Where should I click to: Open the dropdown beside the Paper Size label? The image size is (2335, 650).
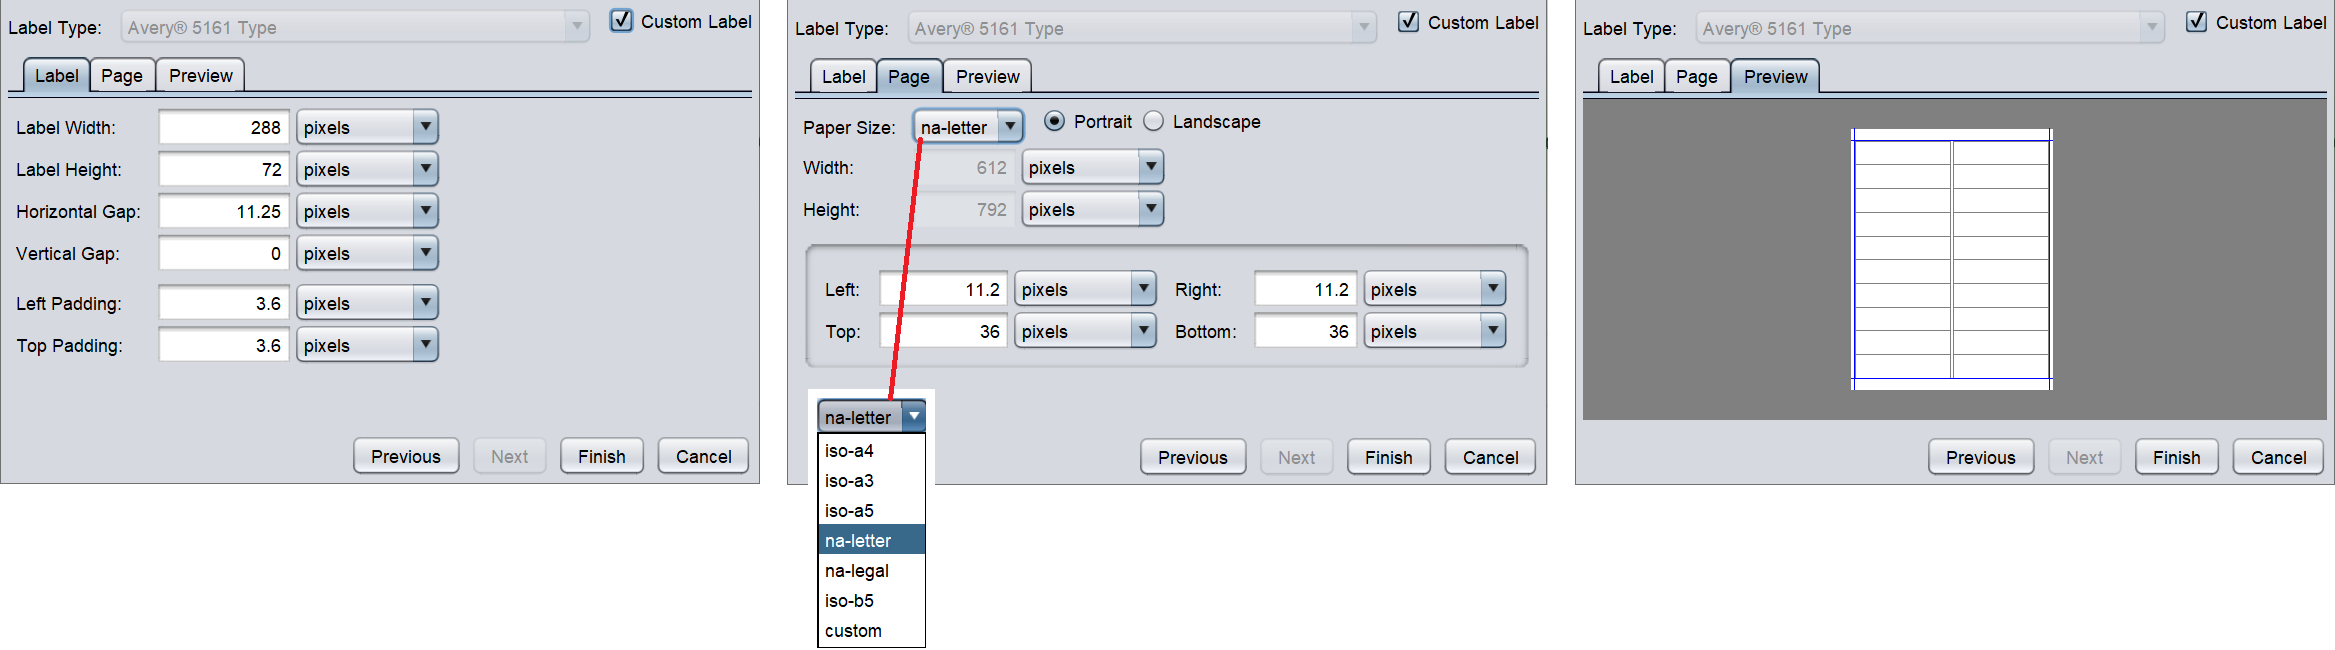point(967,127)
